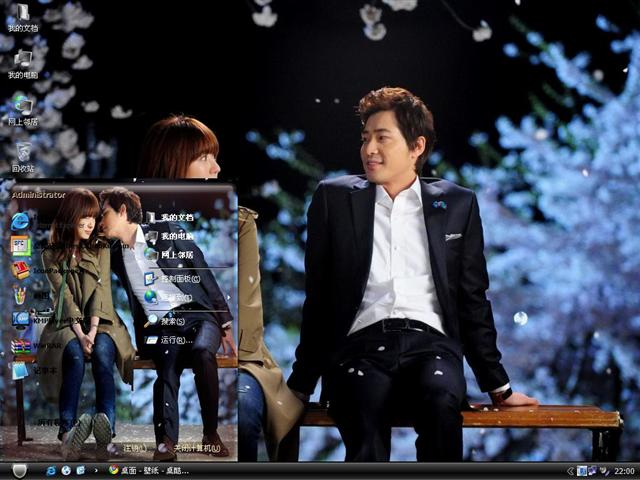This screenshot has height=480, width=640.
Task: Open 记事本 Notepad from the Start menu
Action: click(x=34, y=371)
